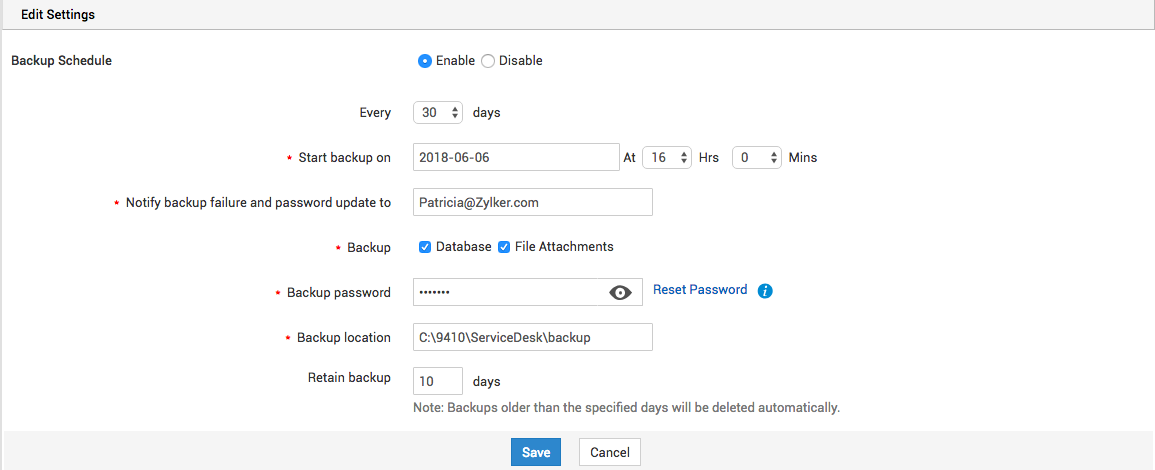1155x470 pixels.
Task: Focus the Retain backup days field
Action: 438,381
